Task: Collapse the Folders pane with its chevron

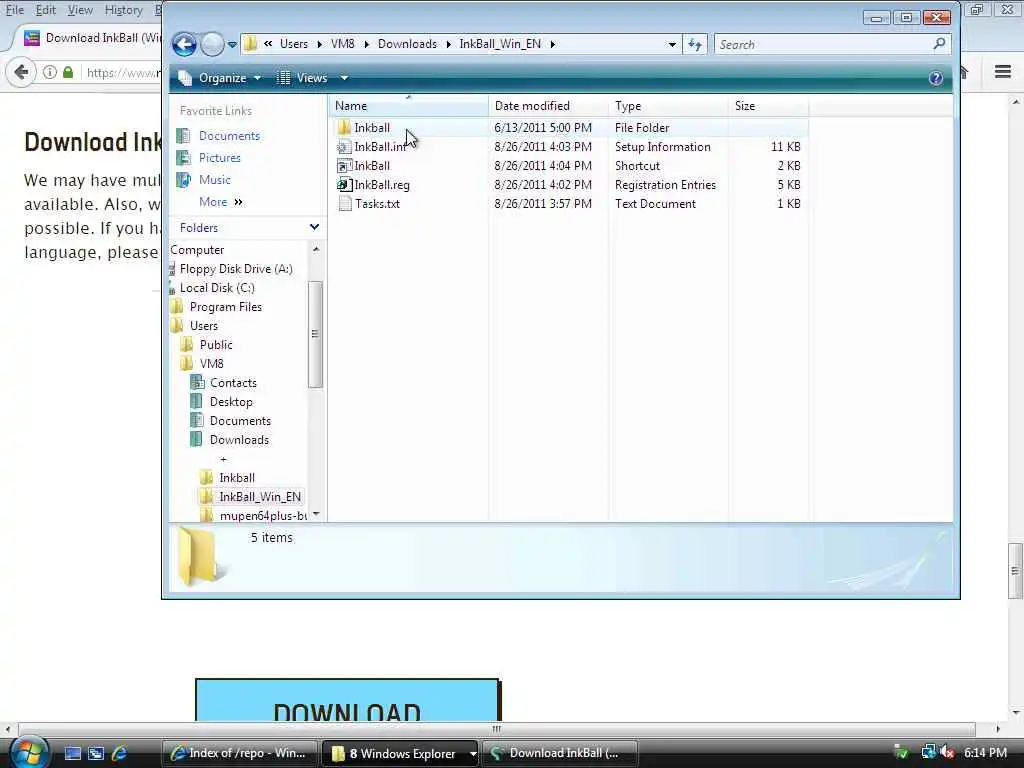Action: click(x=315, y=227)
